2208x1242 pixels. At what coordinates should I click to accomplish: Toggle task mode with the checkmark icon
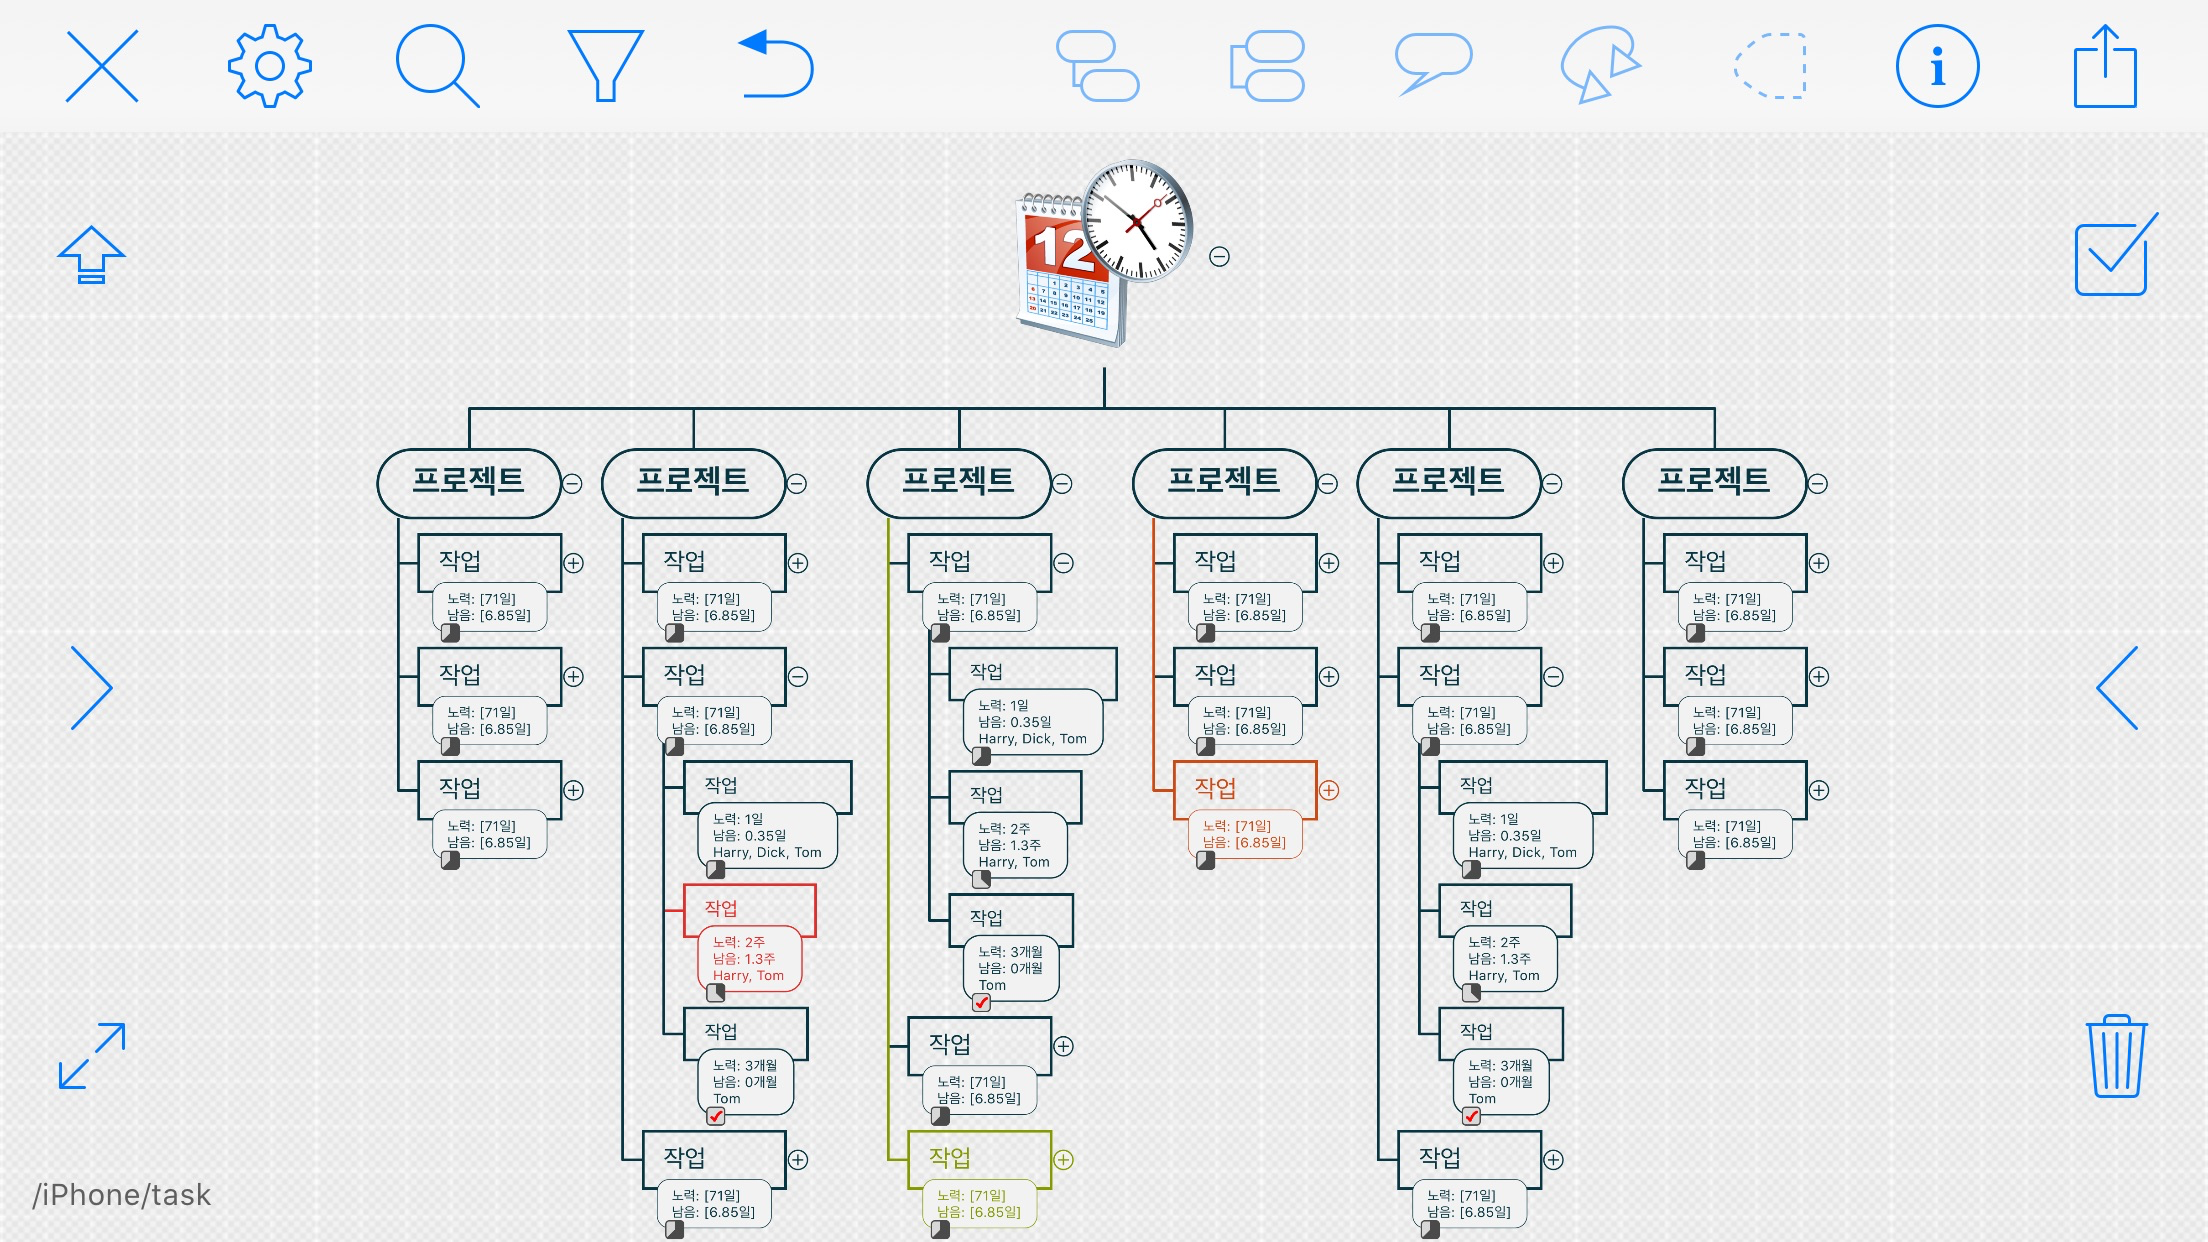2113,257
